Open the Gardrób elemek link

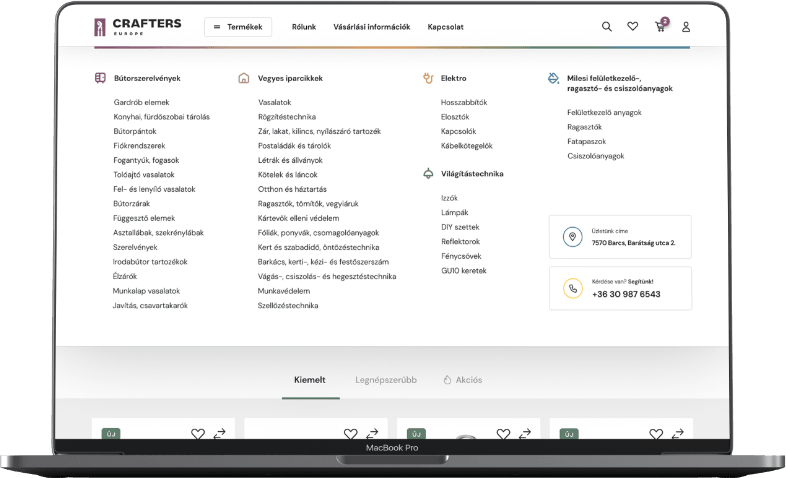coord(141,102)
